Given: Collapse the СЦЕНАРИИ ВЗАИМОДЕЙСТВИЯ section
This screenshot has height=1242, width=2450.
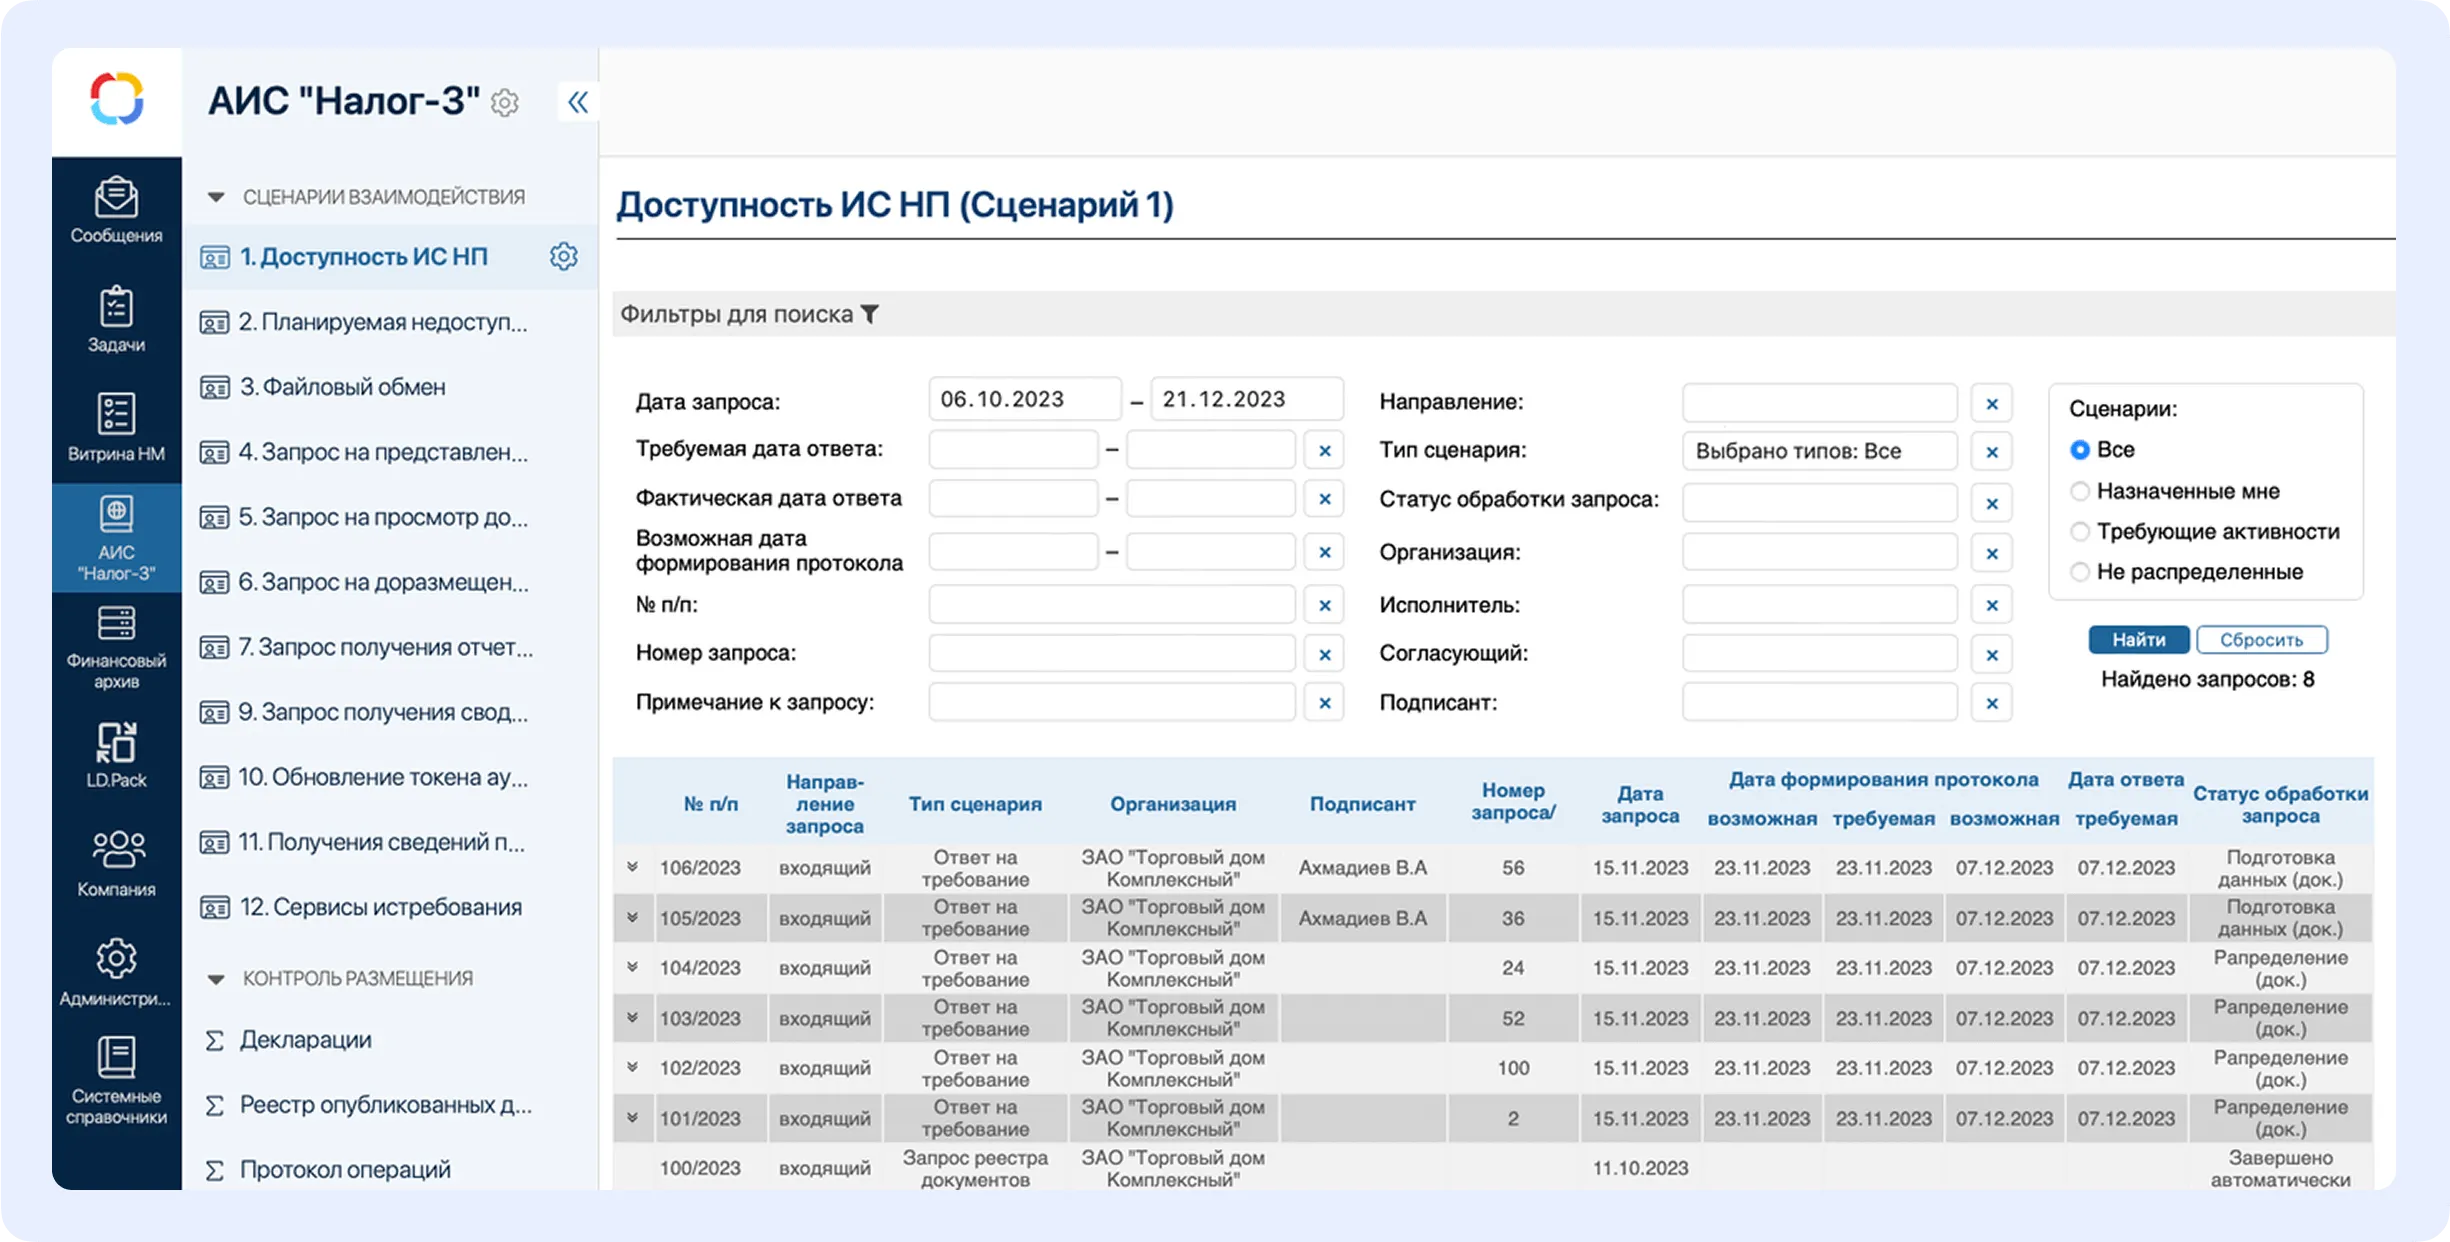Looking at the screenshot, I should coord(216,196).
